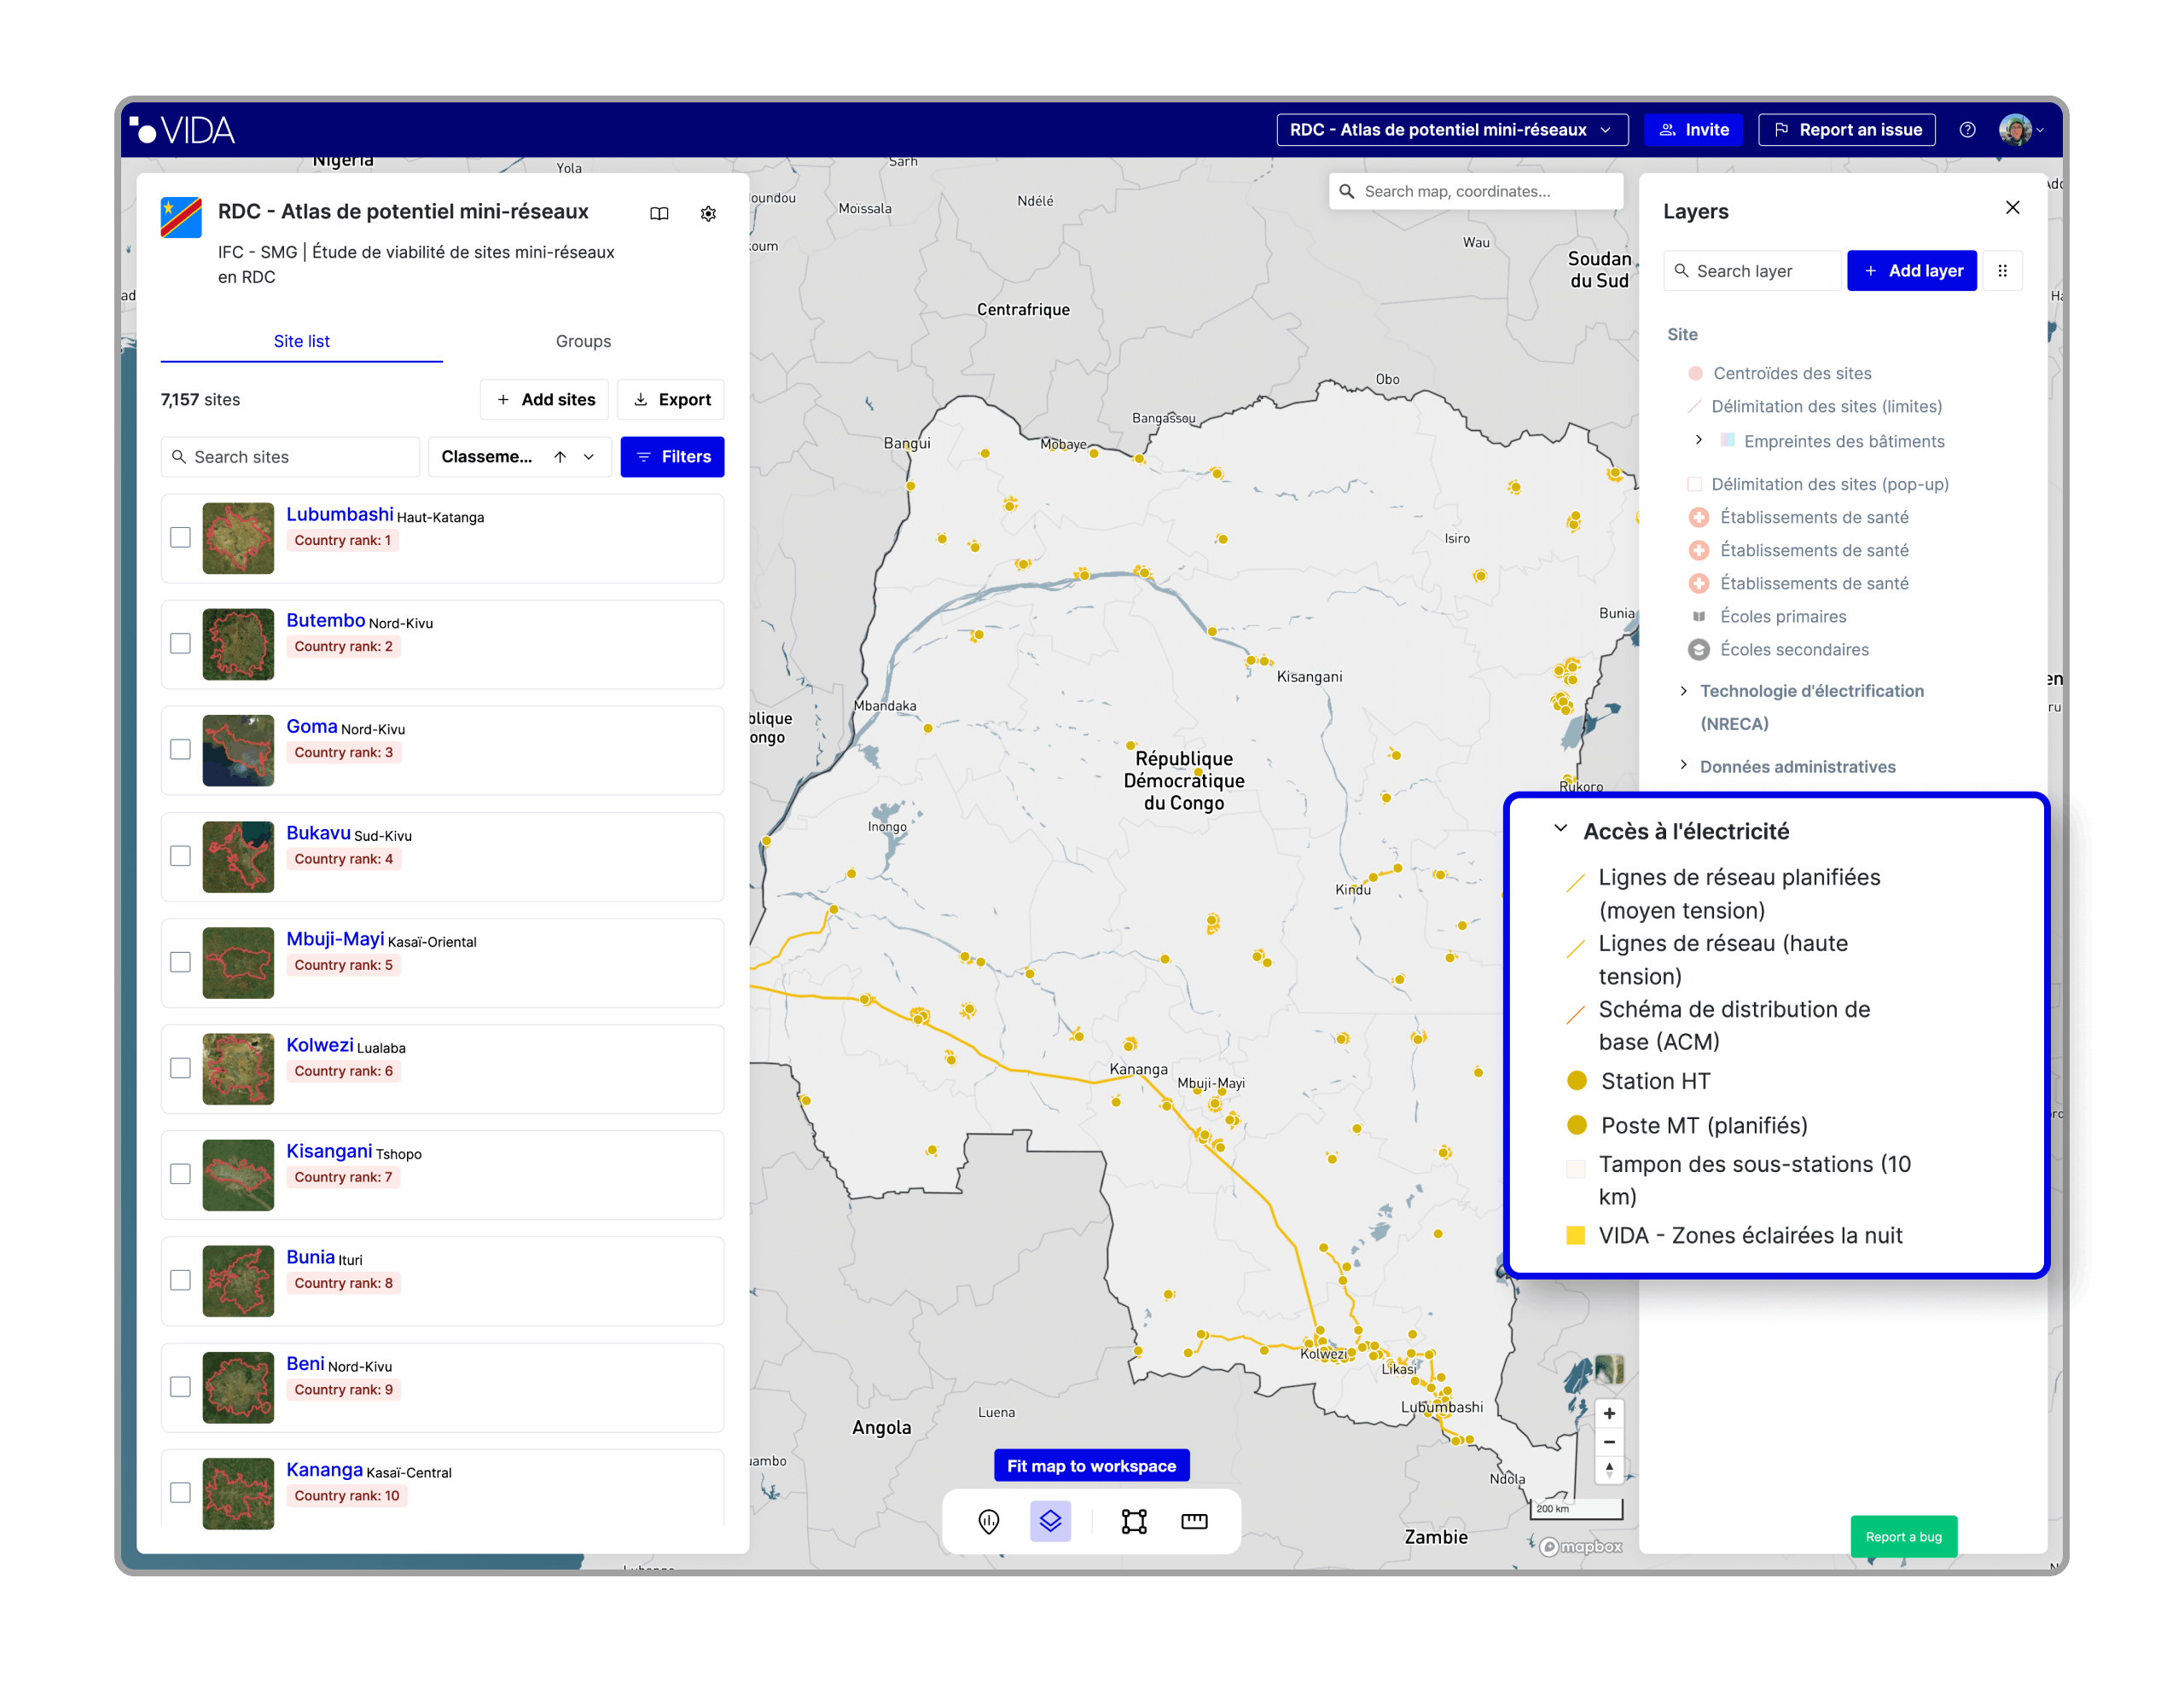Select the area selection tool icon
Image resolution: width=2184 pixels, height=1706 pixels.
(x=1133, y=1521)
